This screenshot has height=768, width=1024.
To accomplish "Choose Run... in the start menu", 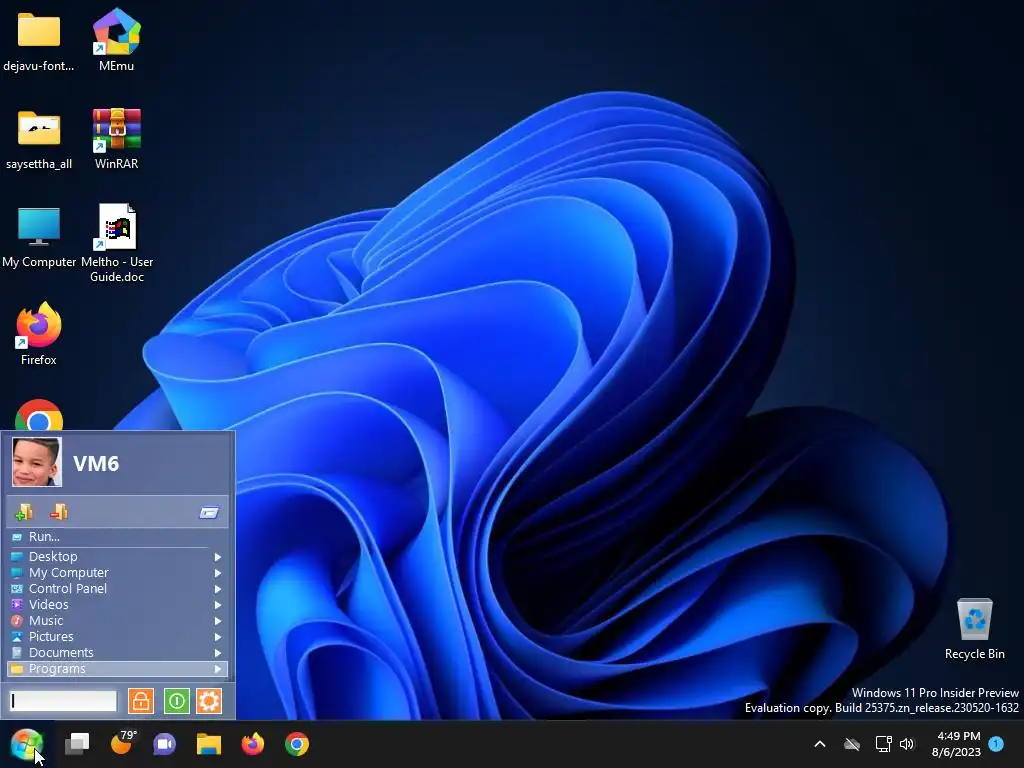I will pos(118,537).
